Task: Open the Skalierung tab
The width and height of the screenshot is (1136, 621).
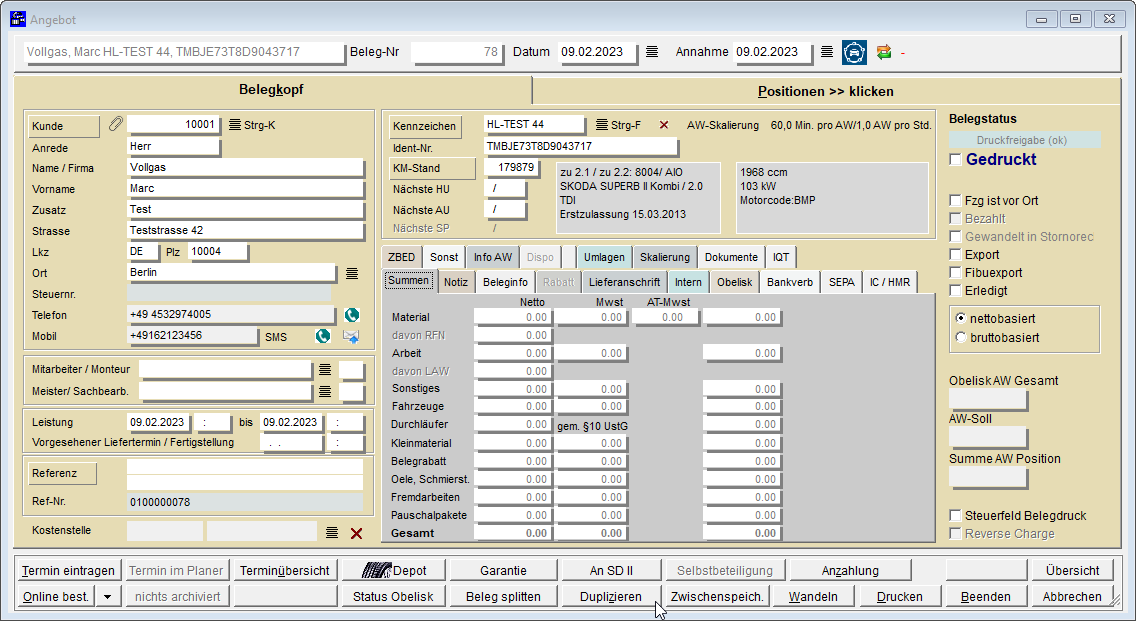Action: [664, 257]
